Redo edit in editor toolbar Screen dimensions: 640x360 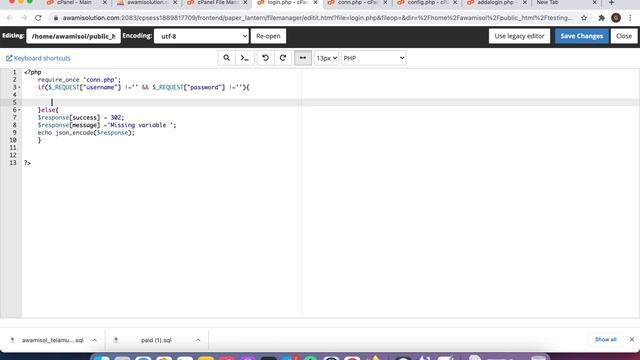click(283, 58)
